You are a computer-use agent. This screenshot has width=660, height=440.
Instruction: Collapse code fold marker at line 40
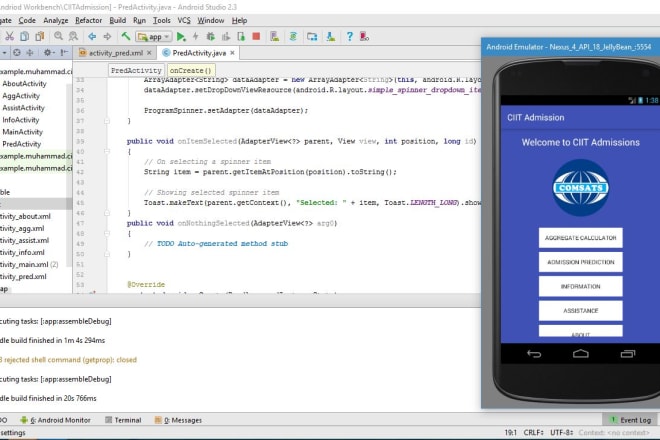[107, 152]
